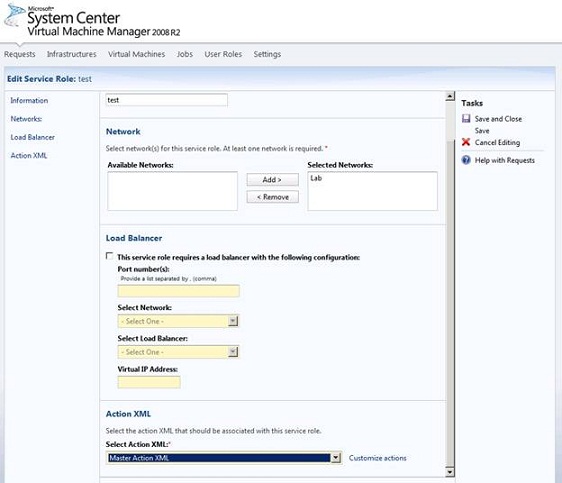Click the Save and Close floppy disk icon
The height and width of the screenshot is (483, 562).
466,119
